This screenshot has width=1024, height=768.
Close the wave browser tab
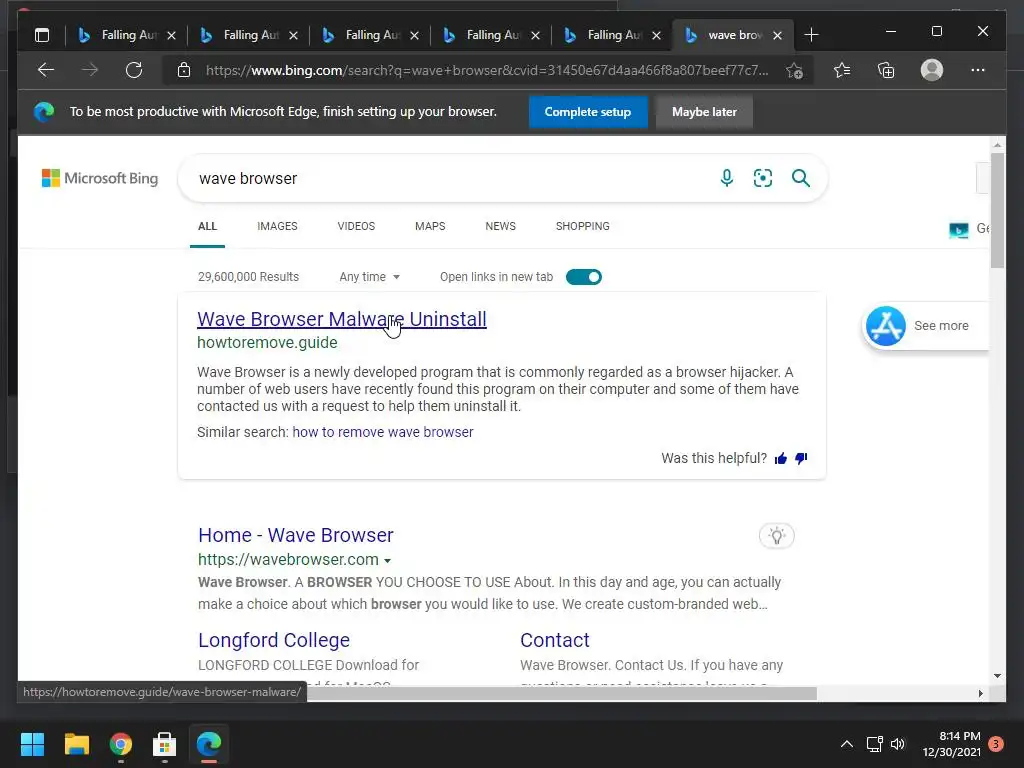pyautogui.click(x=777, y=35)
